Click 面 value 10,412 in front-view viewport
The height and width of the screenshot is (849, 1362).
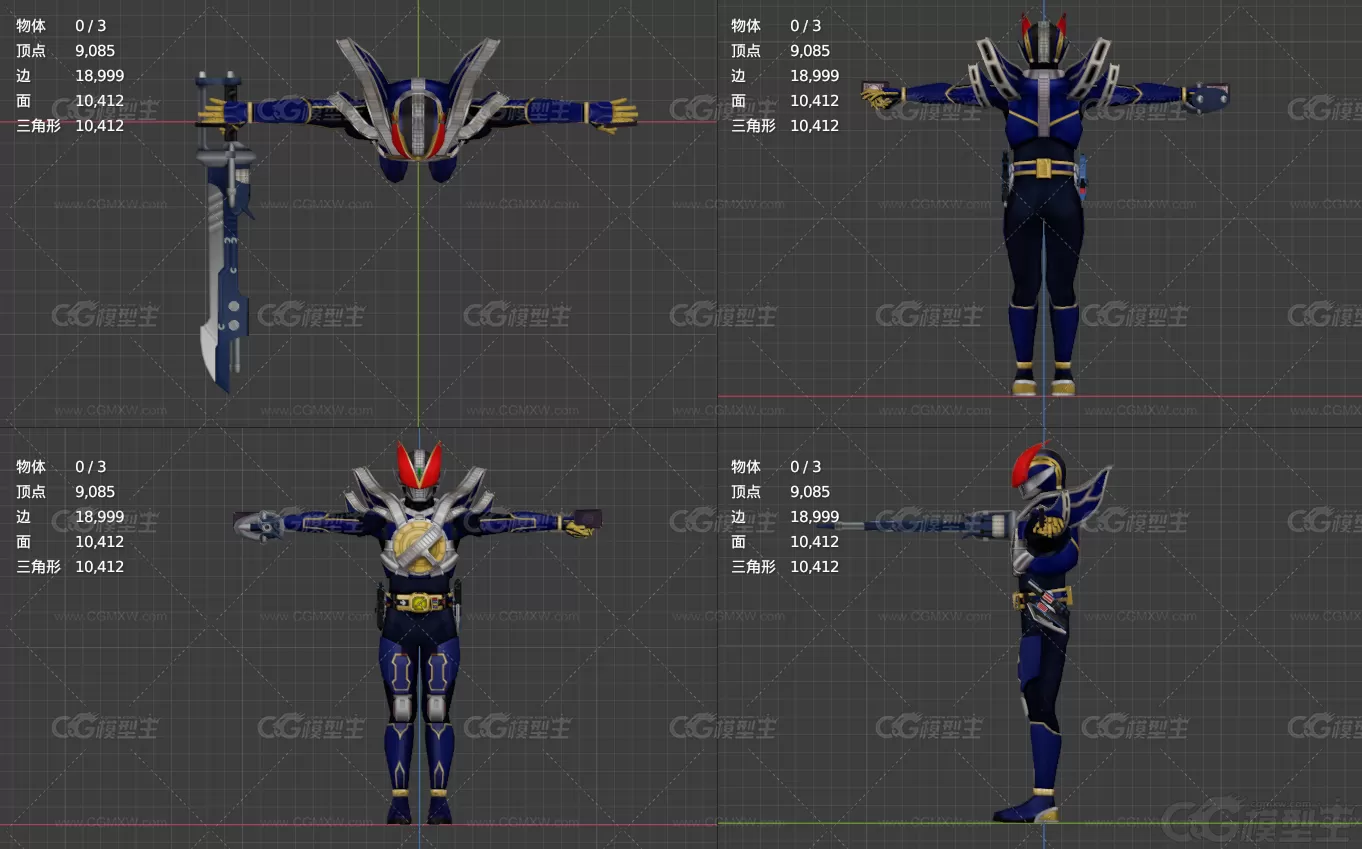coord(99,541)
